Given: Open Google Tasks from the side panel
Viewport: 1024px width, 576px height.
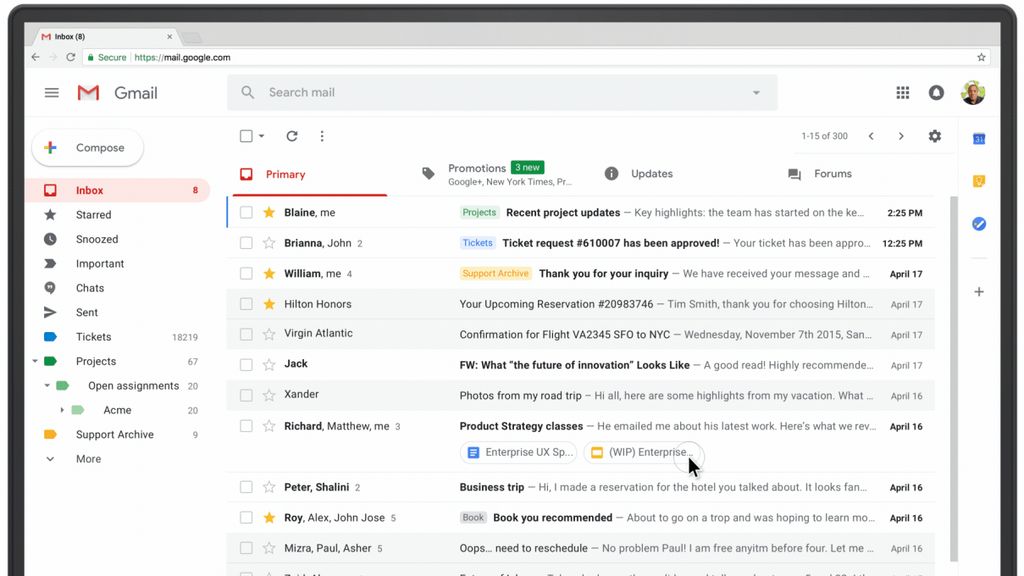Looking at the screenshot, I should pyautogui.click(x=978, y=224).
